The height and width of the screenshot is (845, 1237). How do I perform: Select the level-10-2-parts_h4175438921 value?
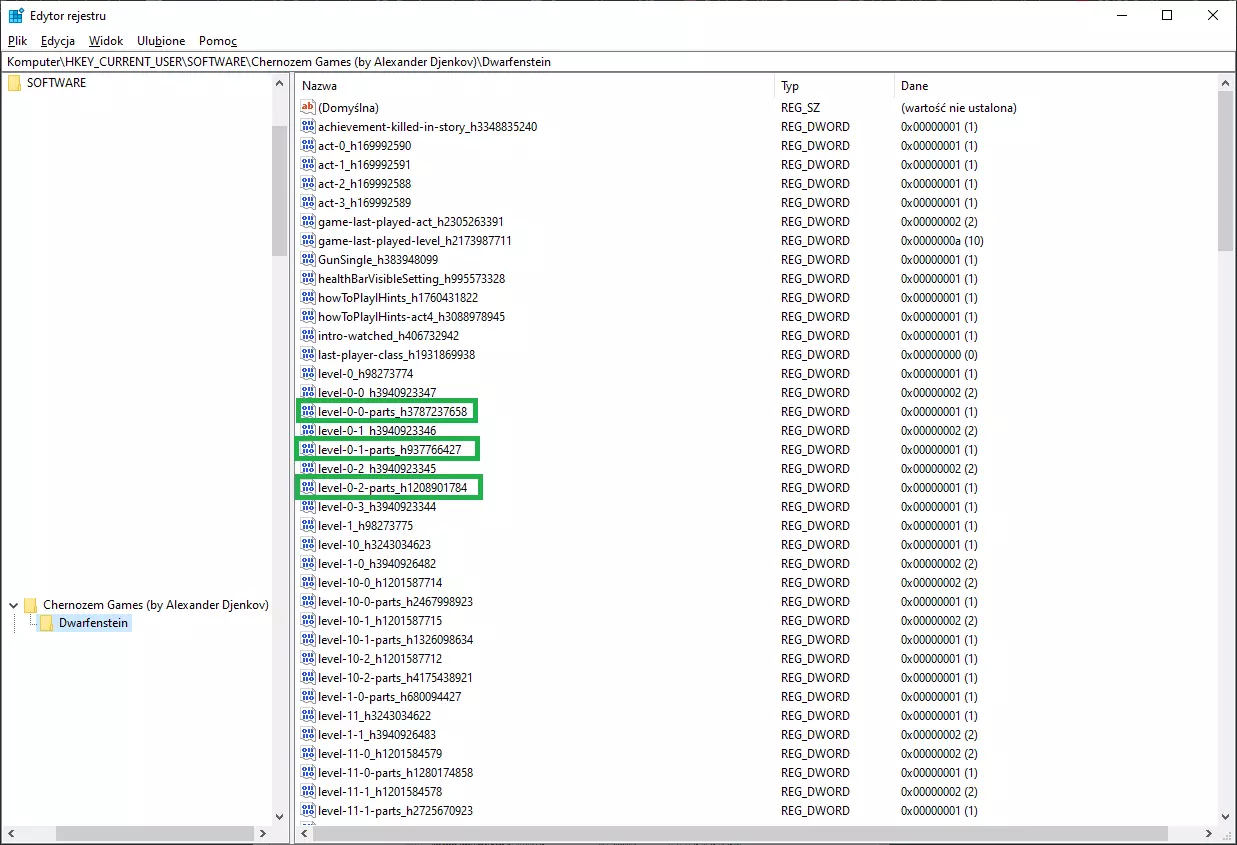point(395,677)
